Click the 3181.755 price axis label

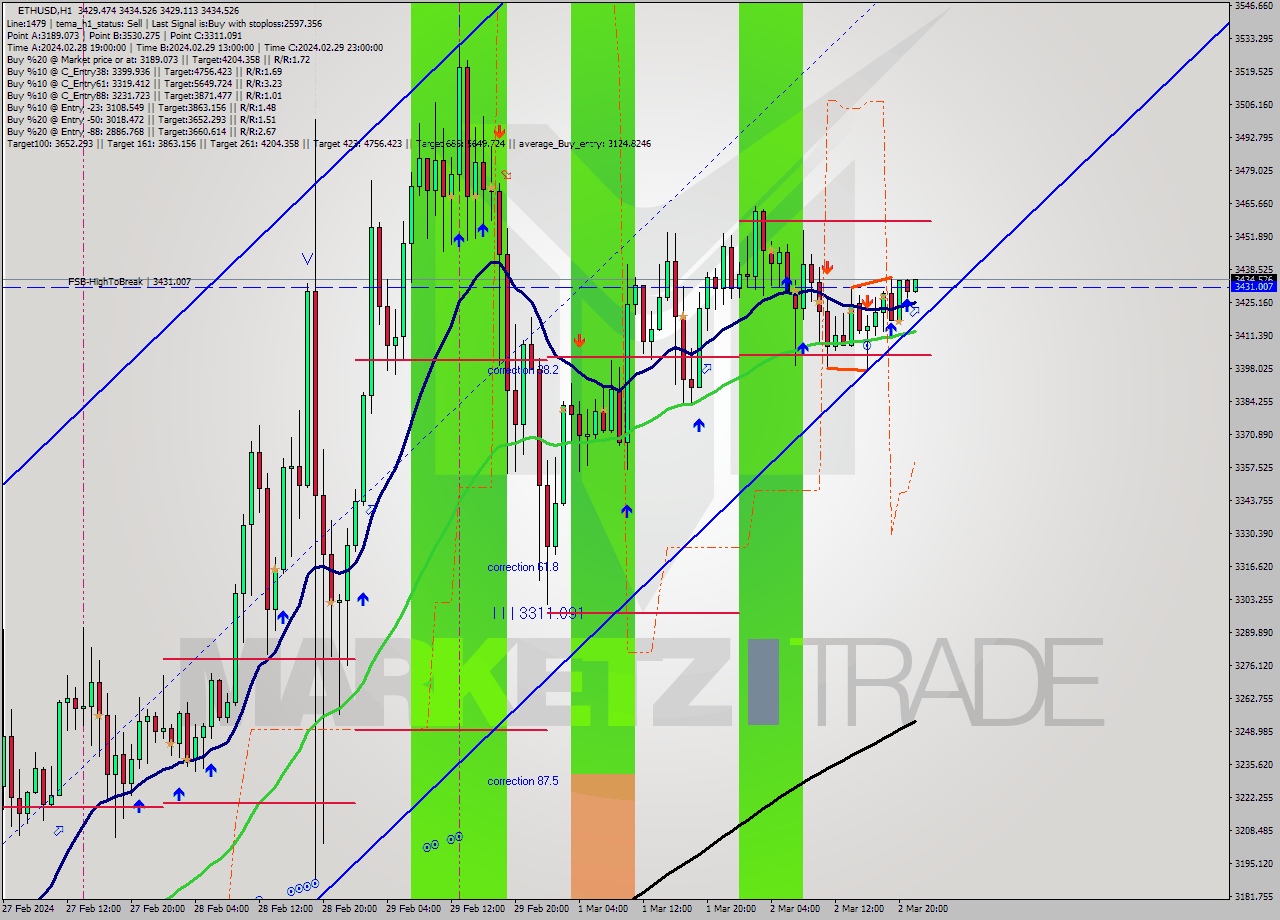[x=1254, y=896]
